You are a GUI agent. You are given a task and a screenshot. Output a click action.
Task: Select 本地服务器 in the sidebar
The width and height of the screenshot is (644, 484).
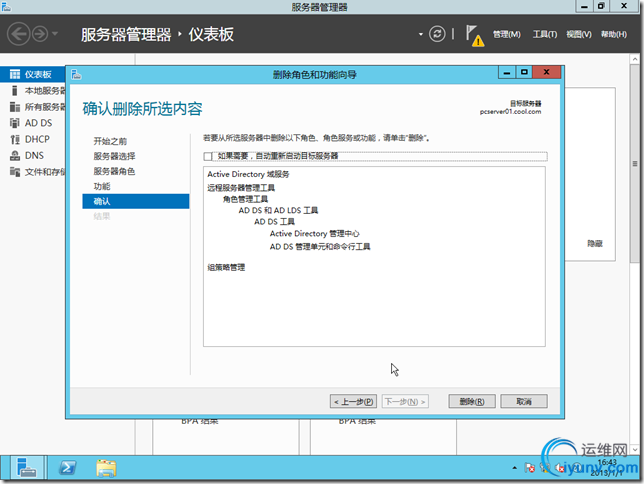pyautogui.click(x=32, y=90)
